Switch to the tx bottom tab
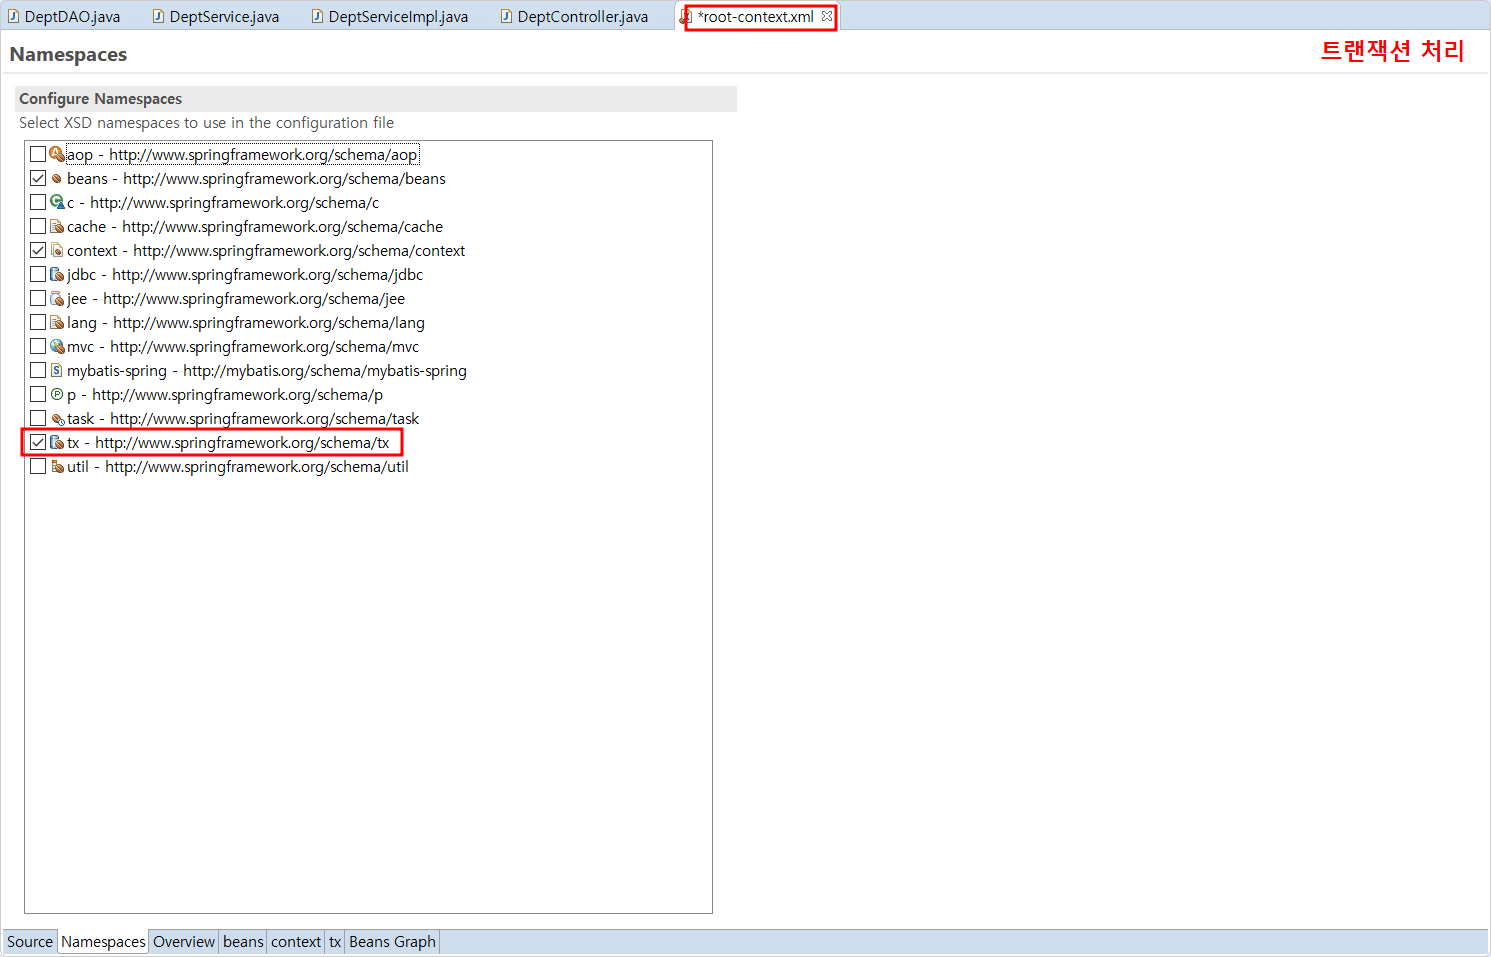Viewport: 1491px width, 957px height. (x=335, y=942)
